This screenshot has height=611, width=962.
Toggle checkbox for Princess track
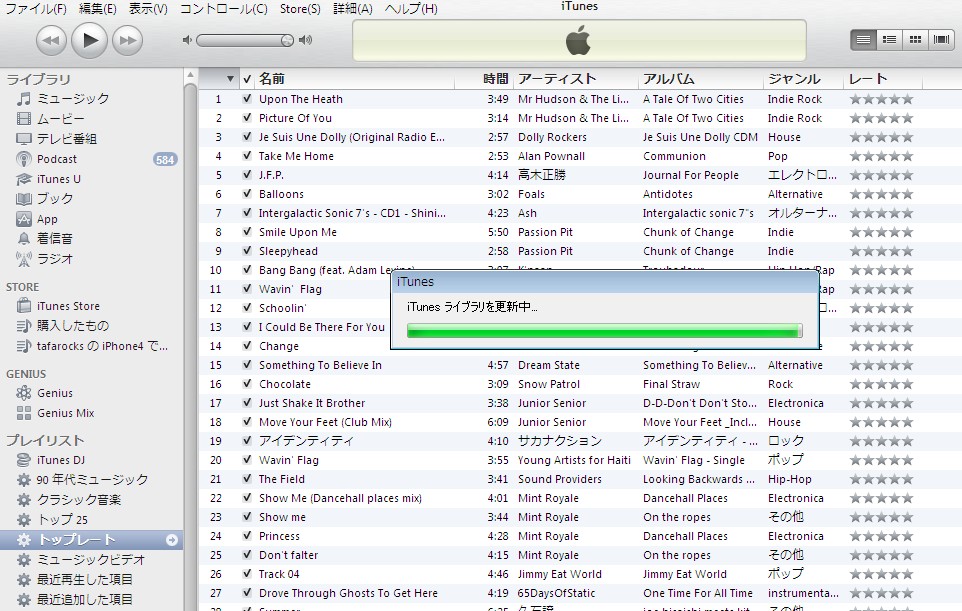coord(247,536)
